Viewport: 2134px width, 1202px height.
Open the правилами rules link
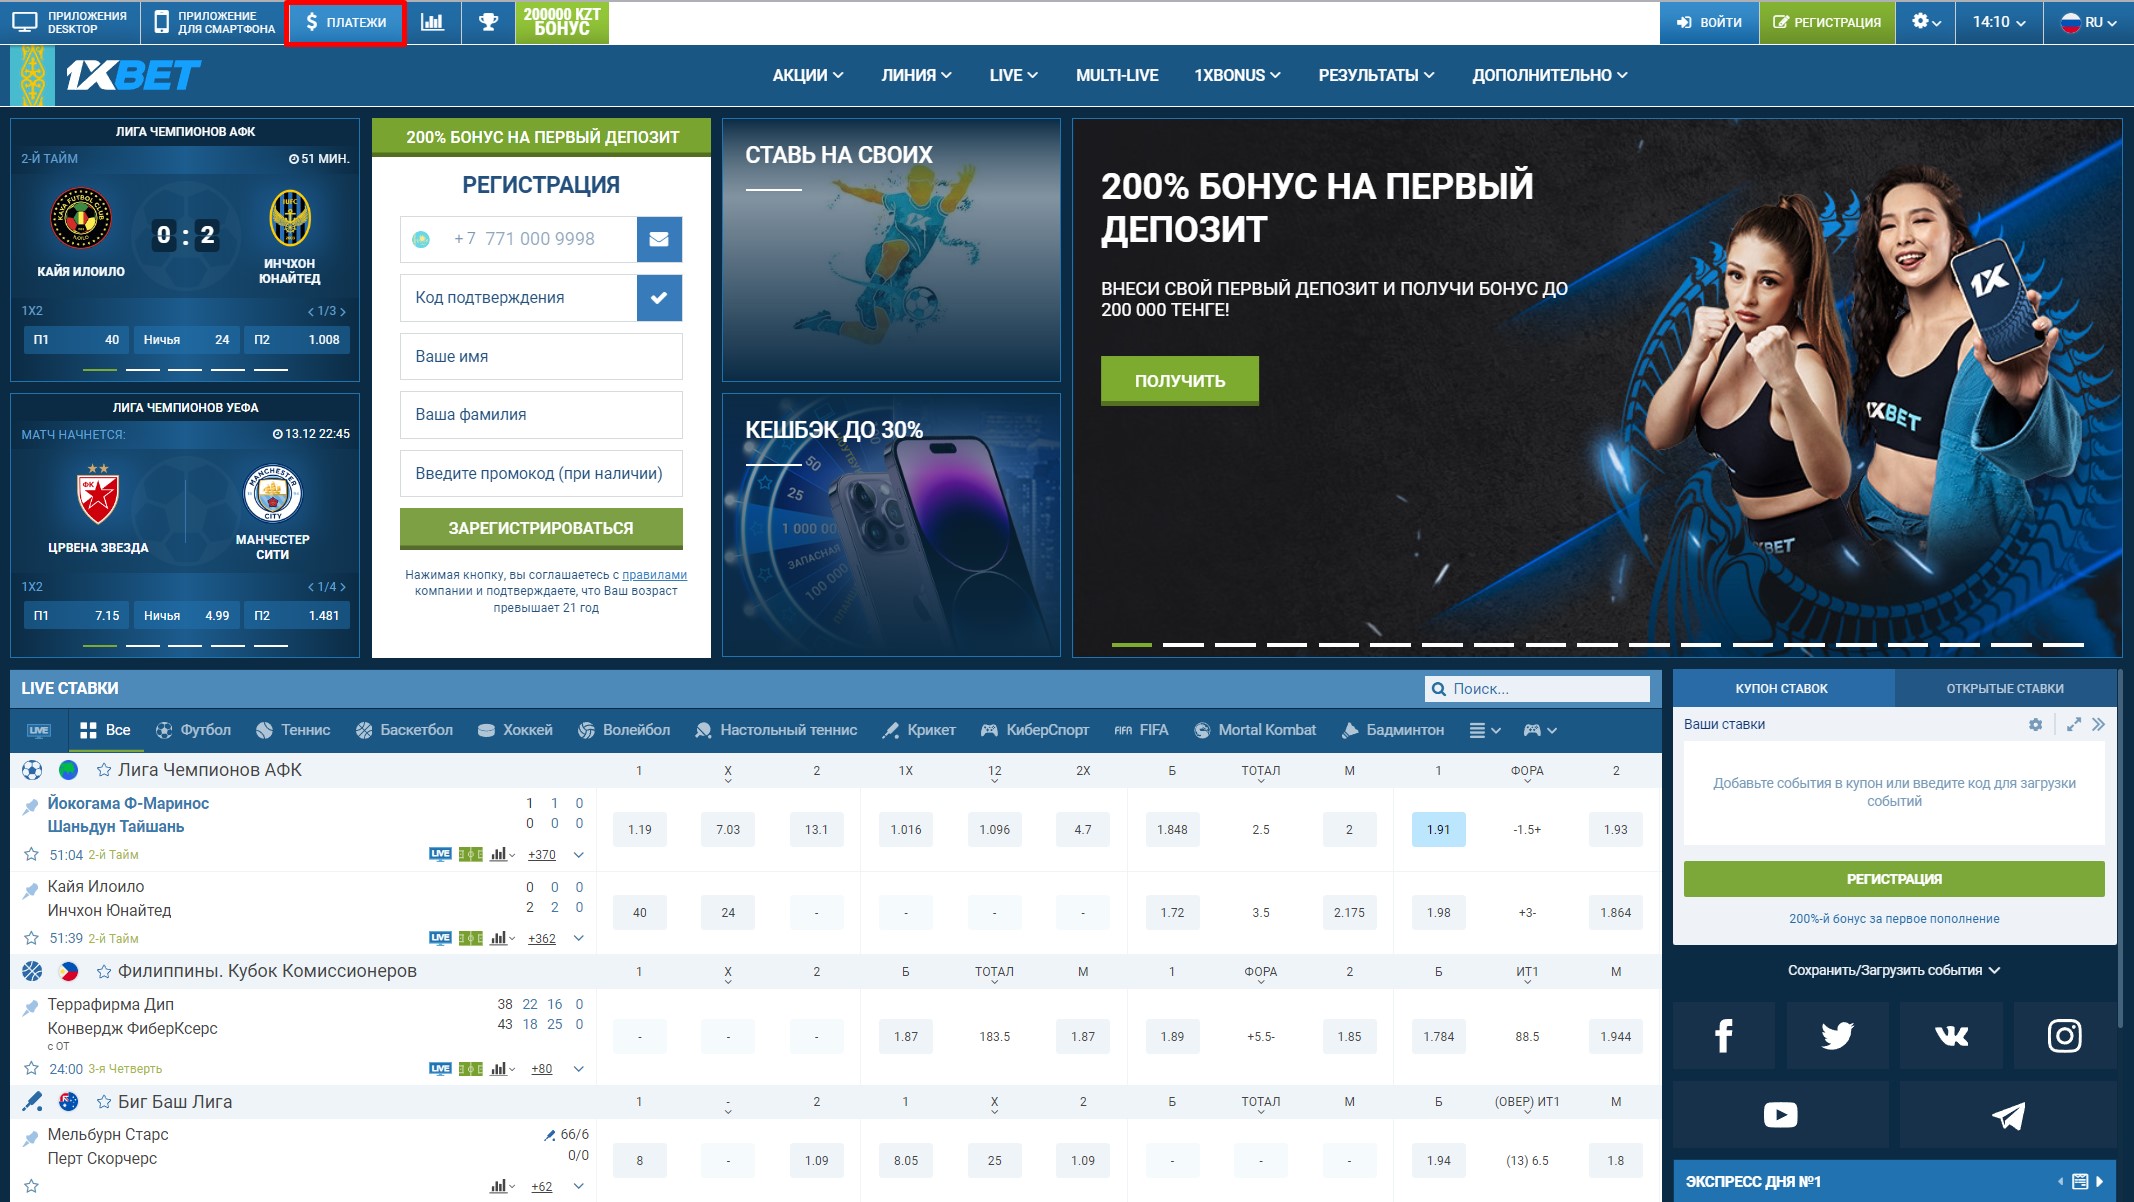[x=654, y=575]
